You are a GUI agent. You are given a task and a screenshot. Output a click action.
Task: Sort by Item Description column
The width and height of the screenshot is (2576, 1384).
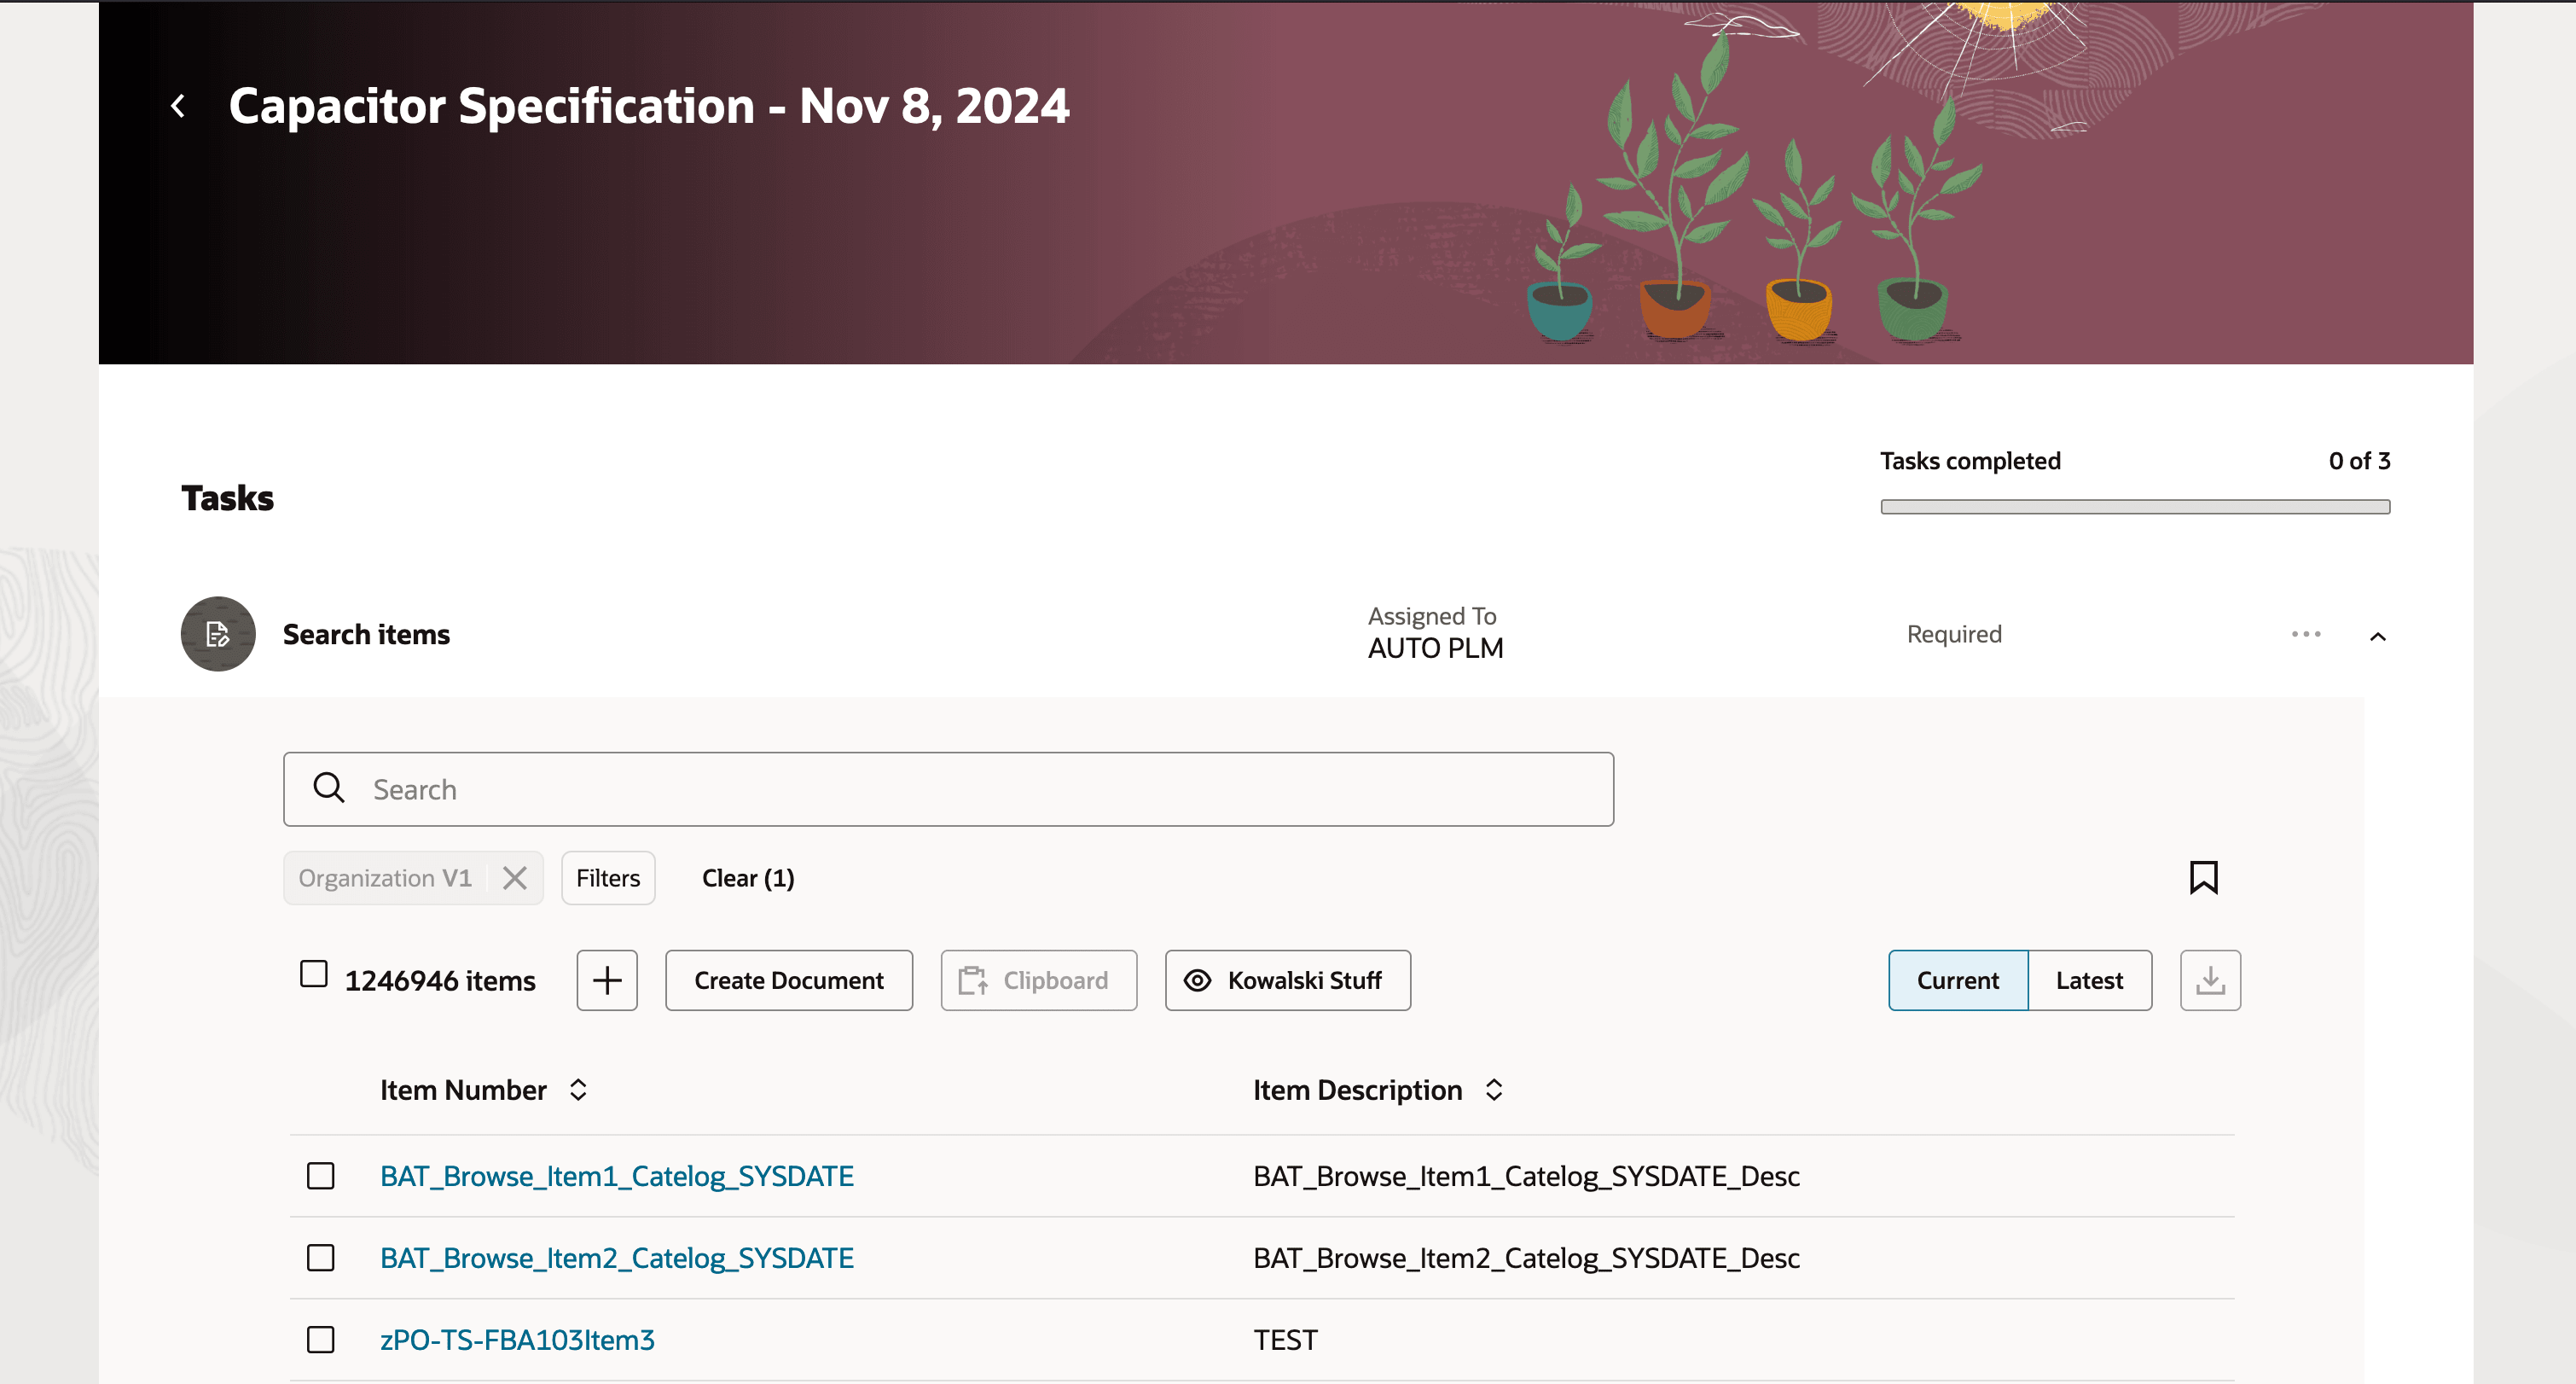[1493, 1090]
